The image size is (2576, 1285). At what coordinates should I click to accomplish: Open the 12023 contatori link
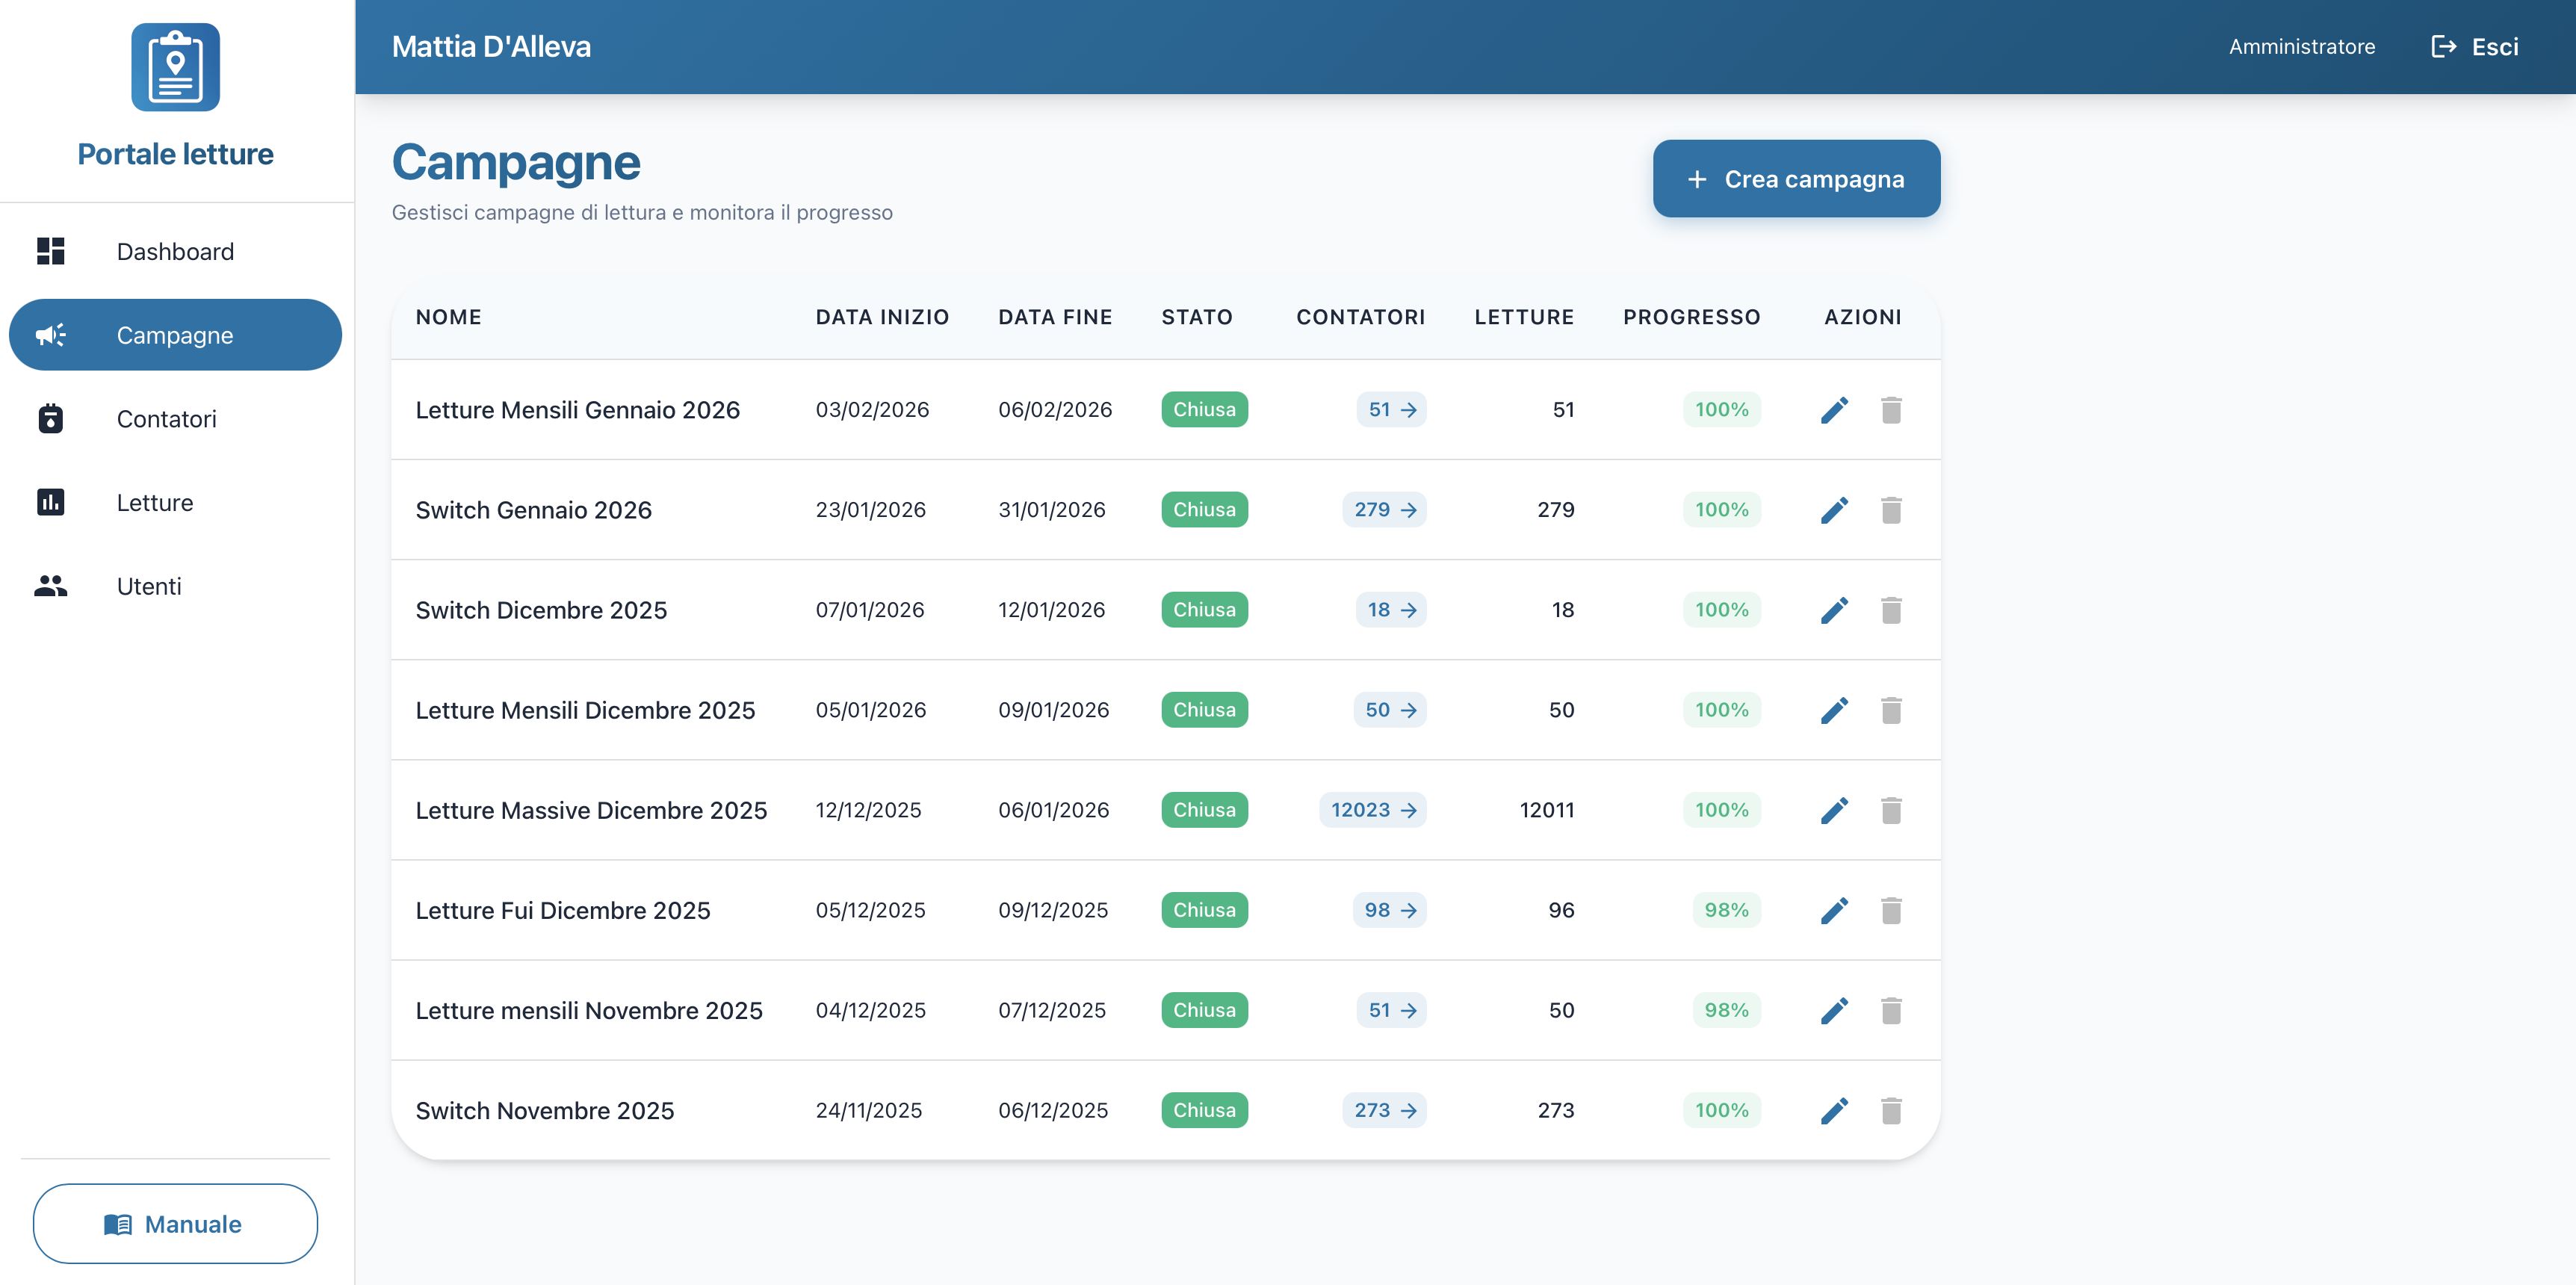click(1372, 810)
